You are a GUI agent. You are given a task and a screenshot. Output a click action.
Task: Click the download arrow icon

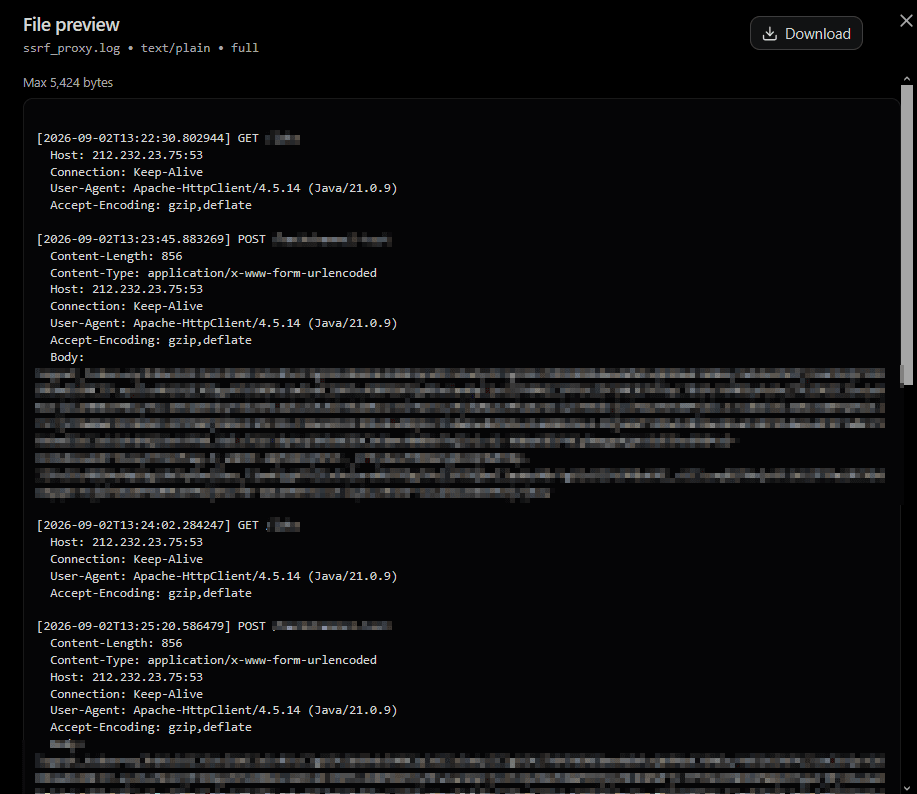click(770, 34)
